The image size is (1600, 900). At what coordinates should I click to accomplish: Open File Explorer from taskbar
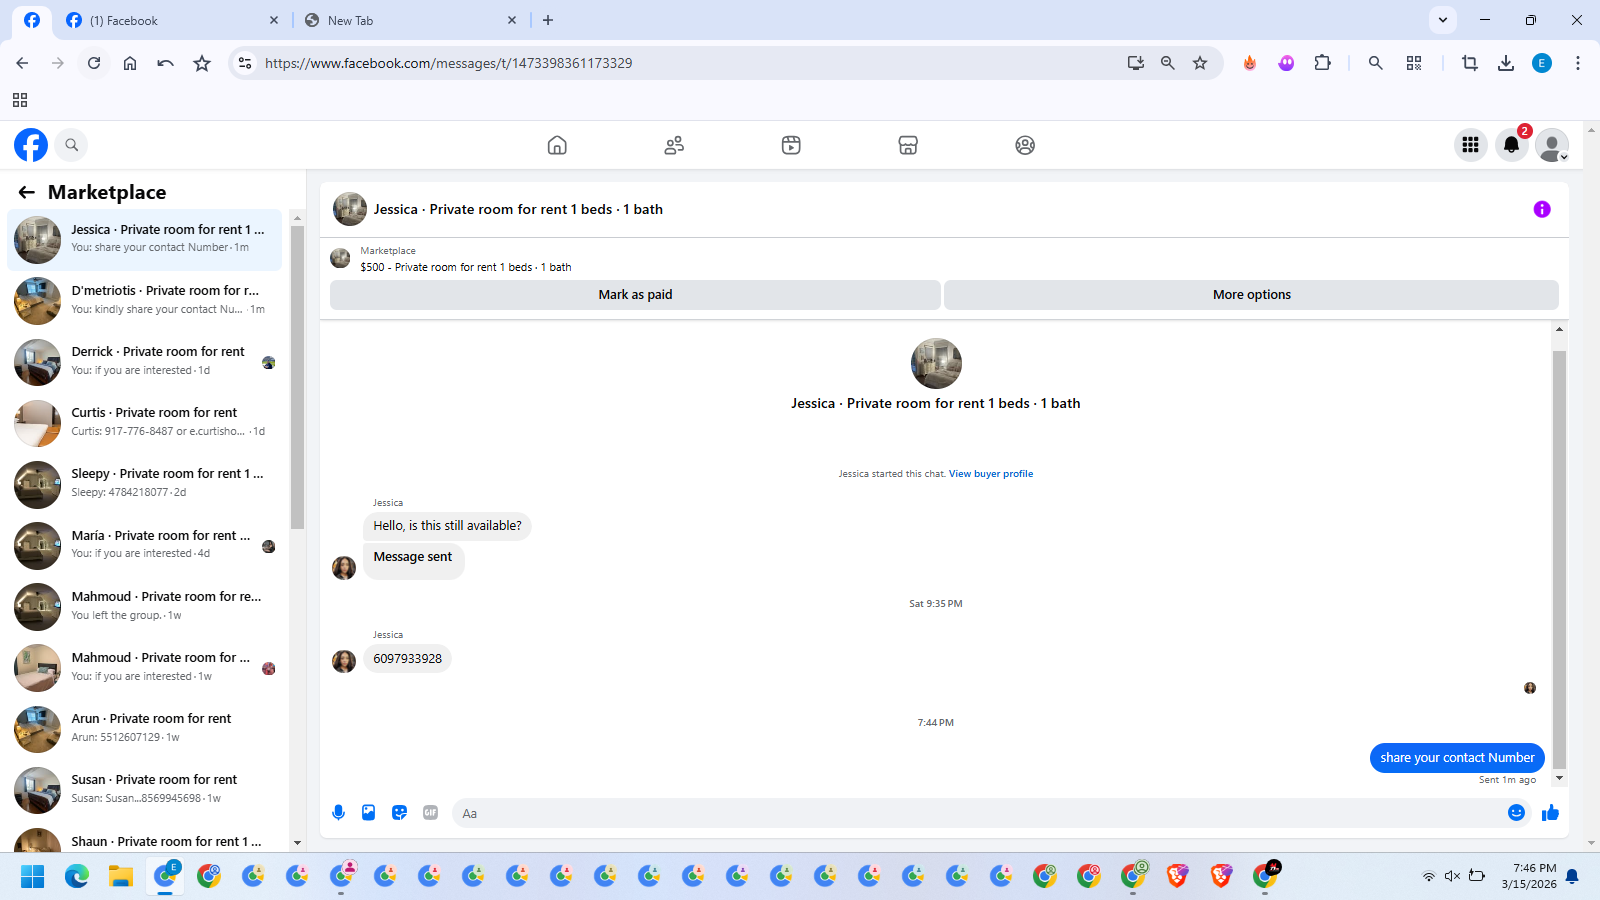tap(121, 877)
